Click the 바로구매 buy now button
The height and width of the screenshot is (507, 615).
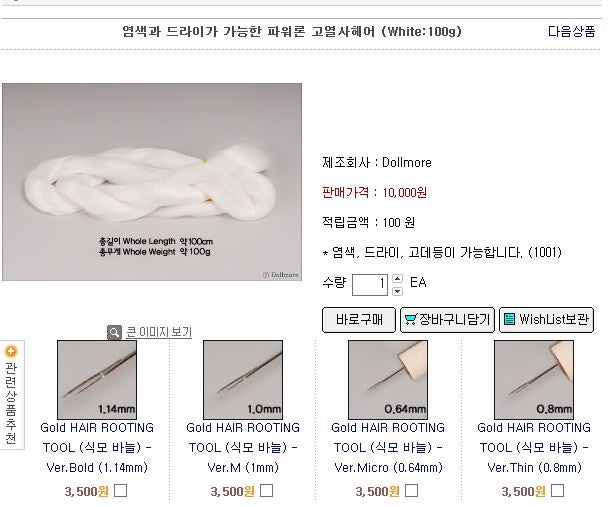[359, 320]
